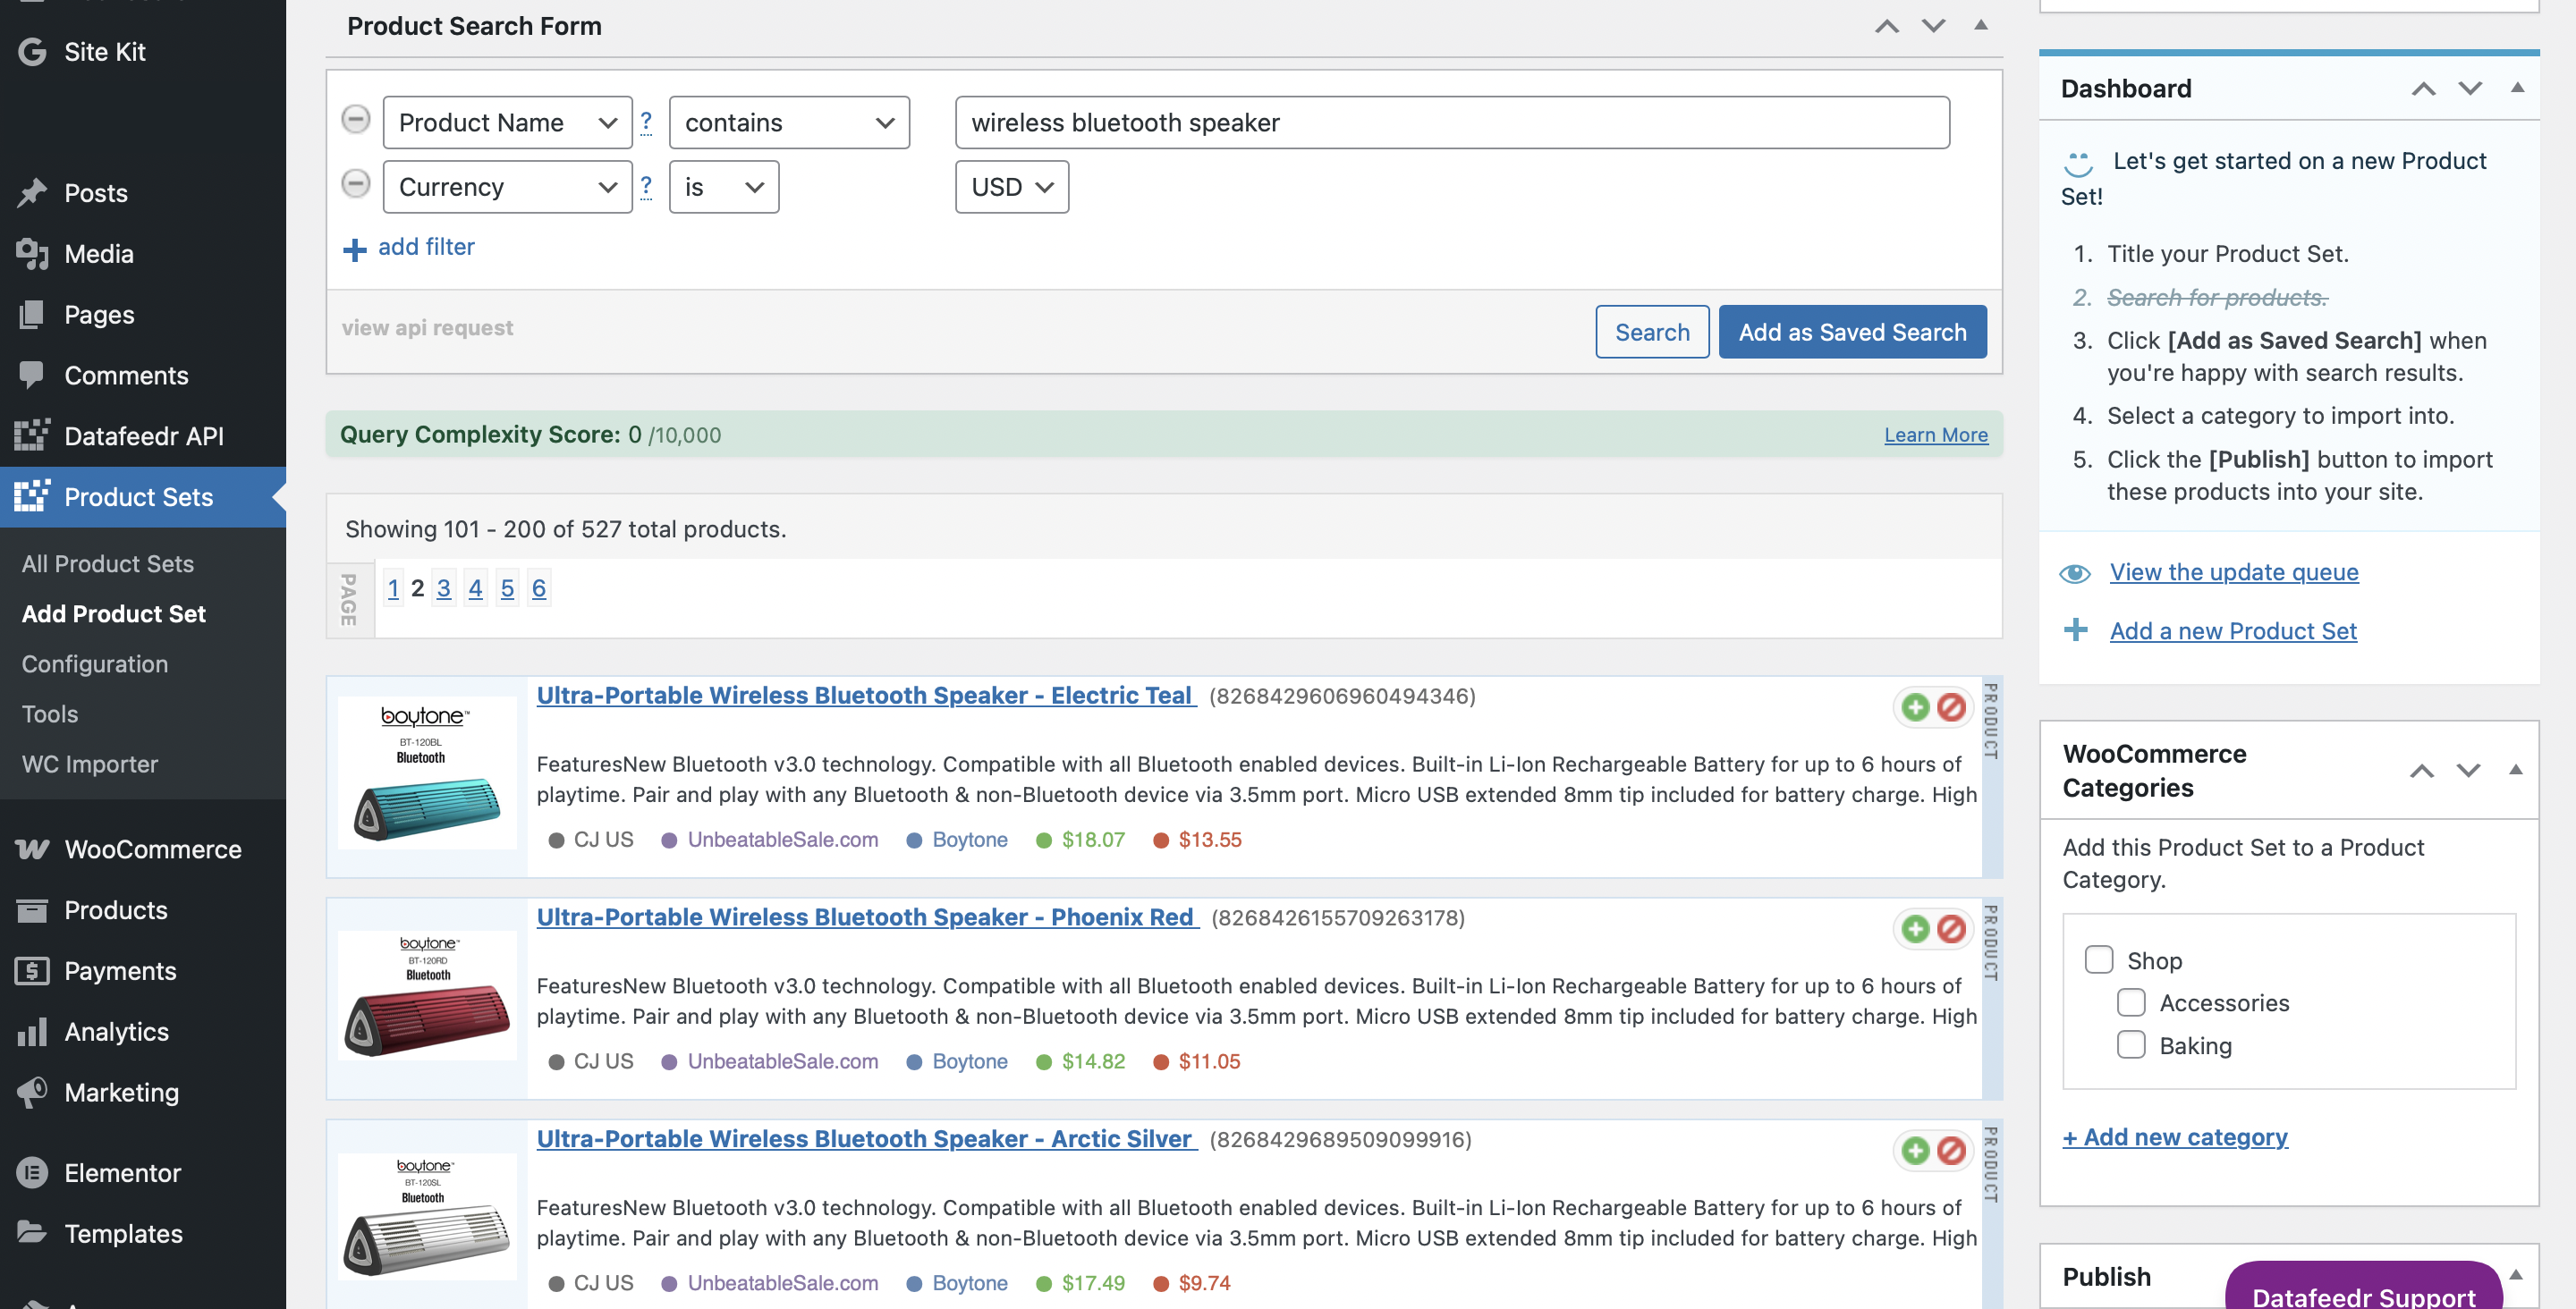Block the Electric Teal speaker product
Screen dimensions: 2576x1309
coord(1951,707)
